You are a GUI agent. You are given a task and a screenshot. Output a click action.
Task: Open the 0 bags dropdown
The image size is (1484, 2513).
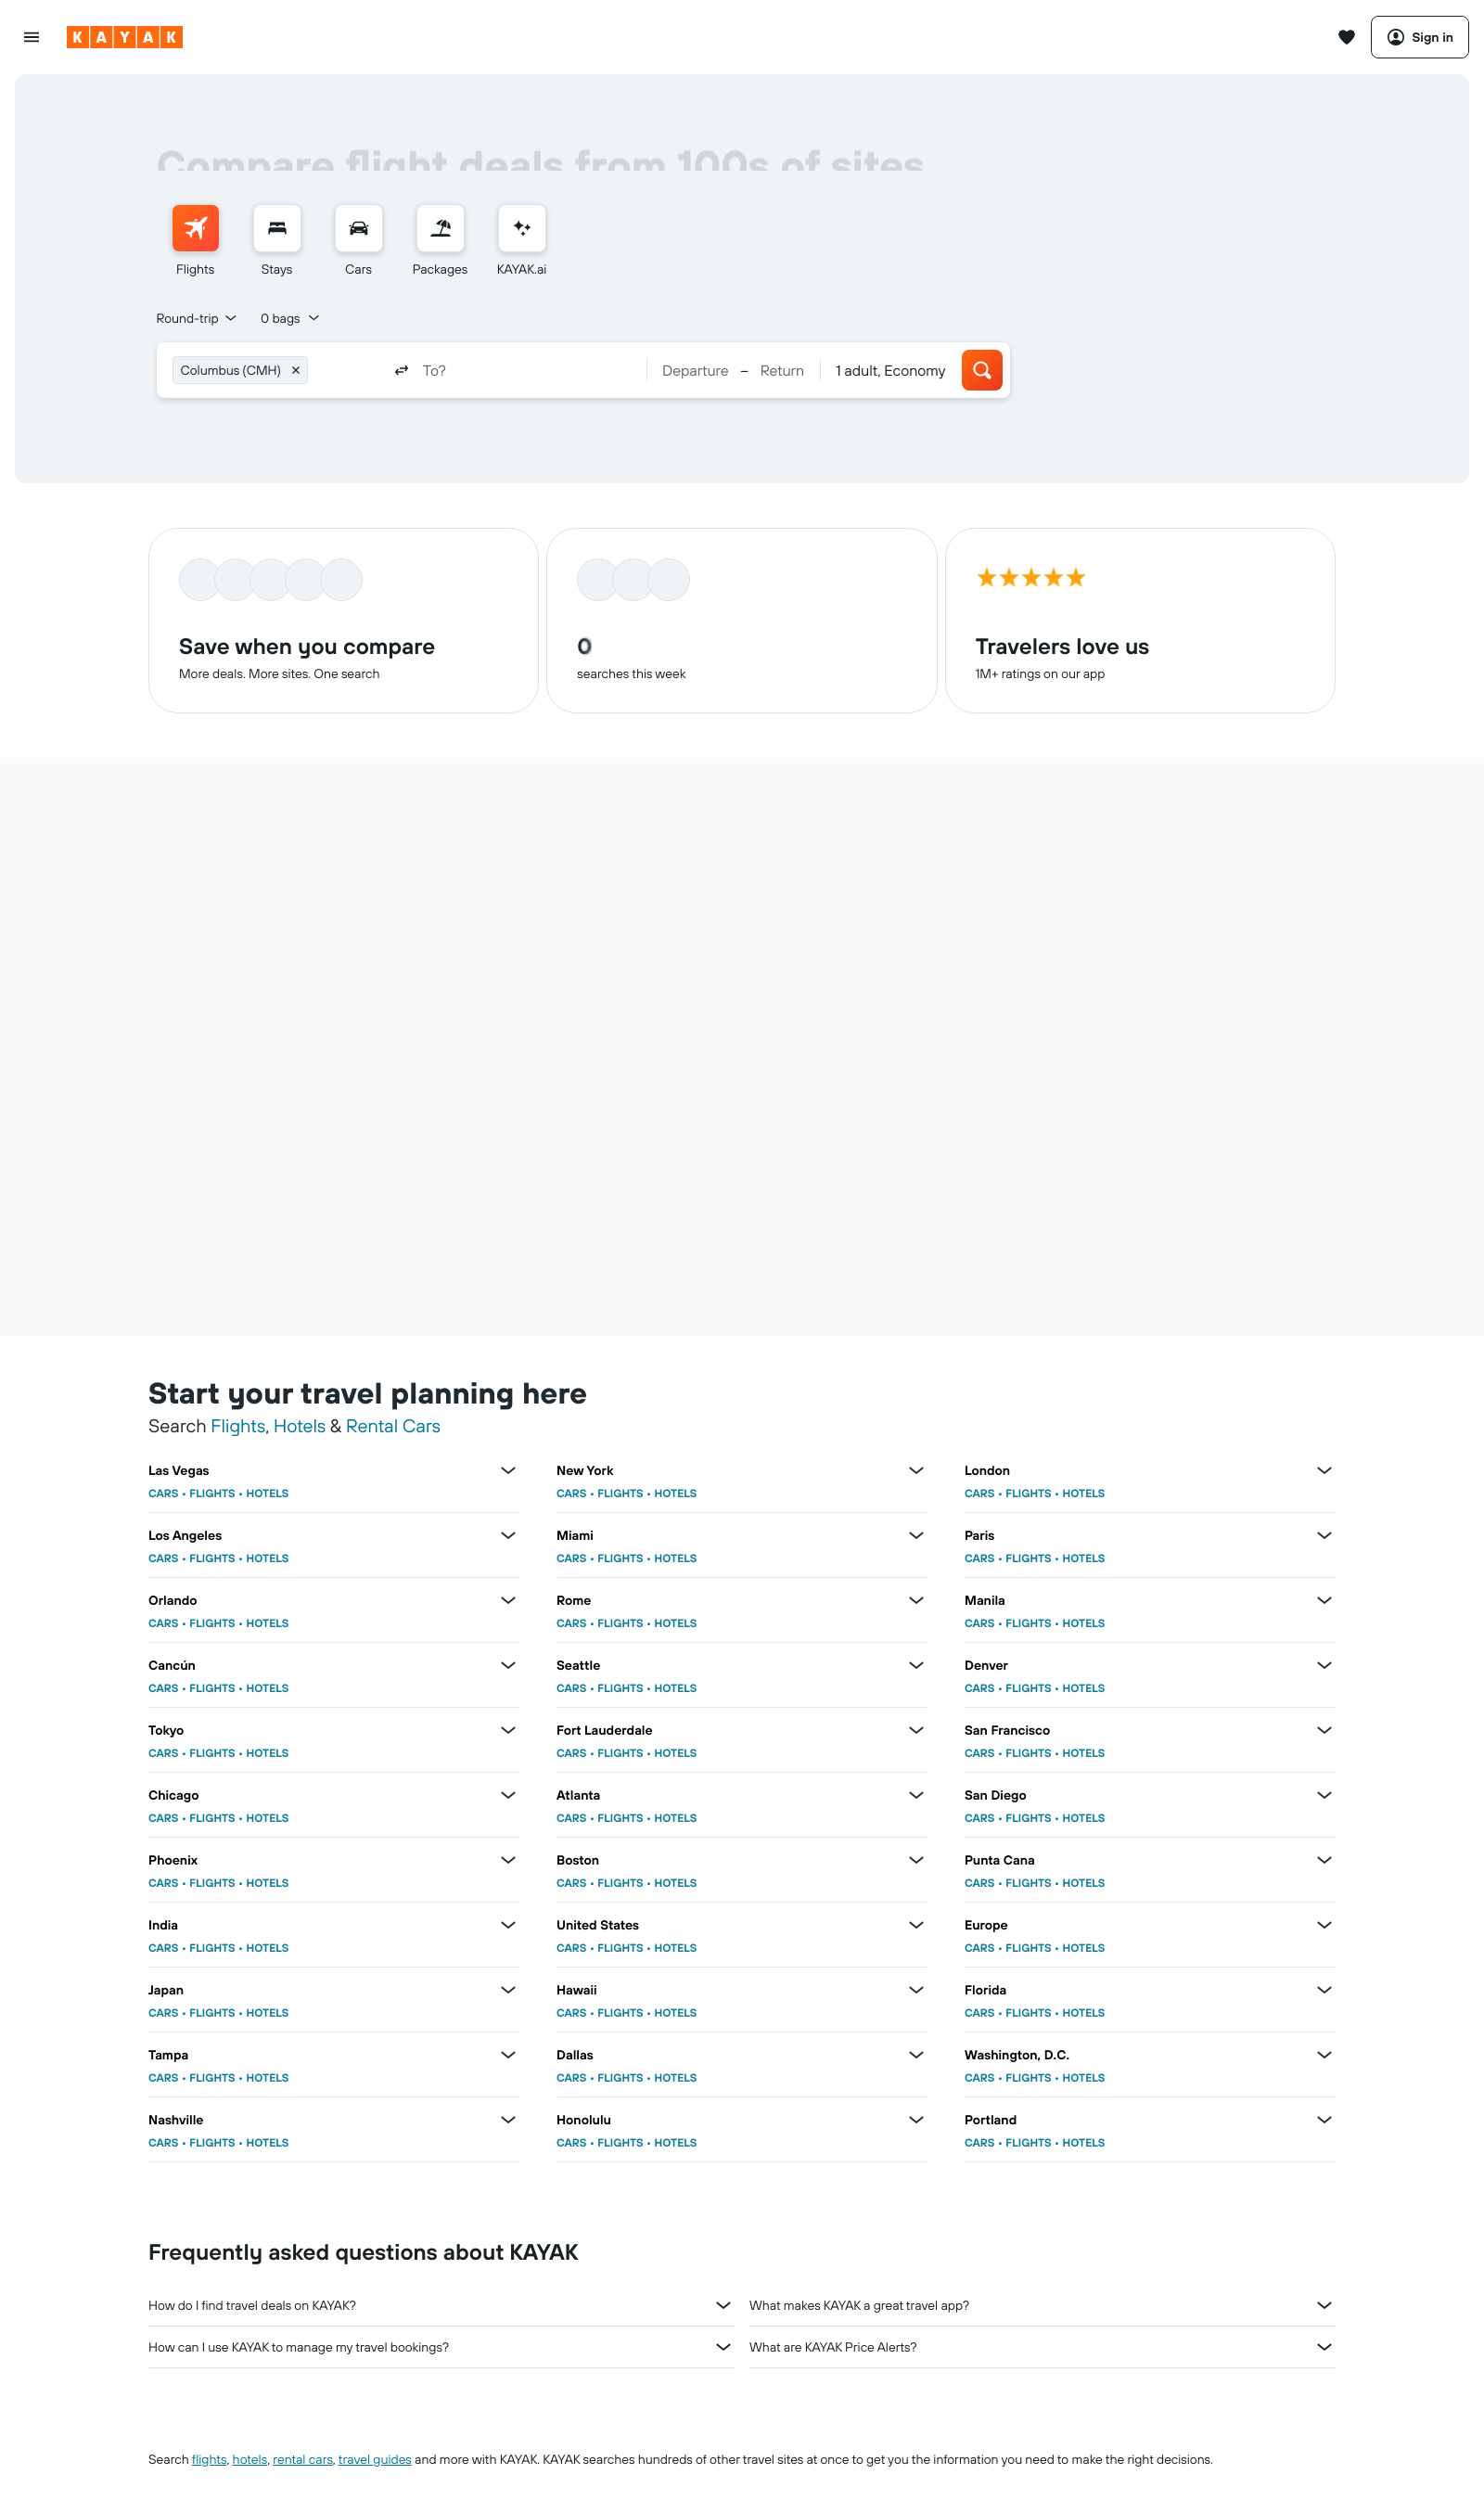click(288, 318)
